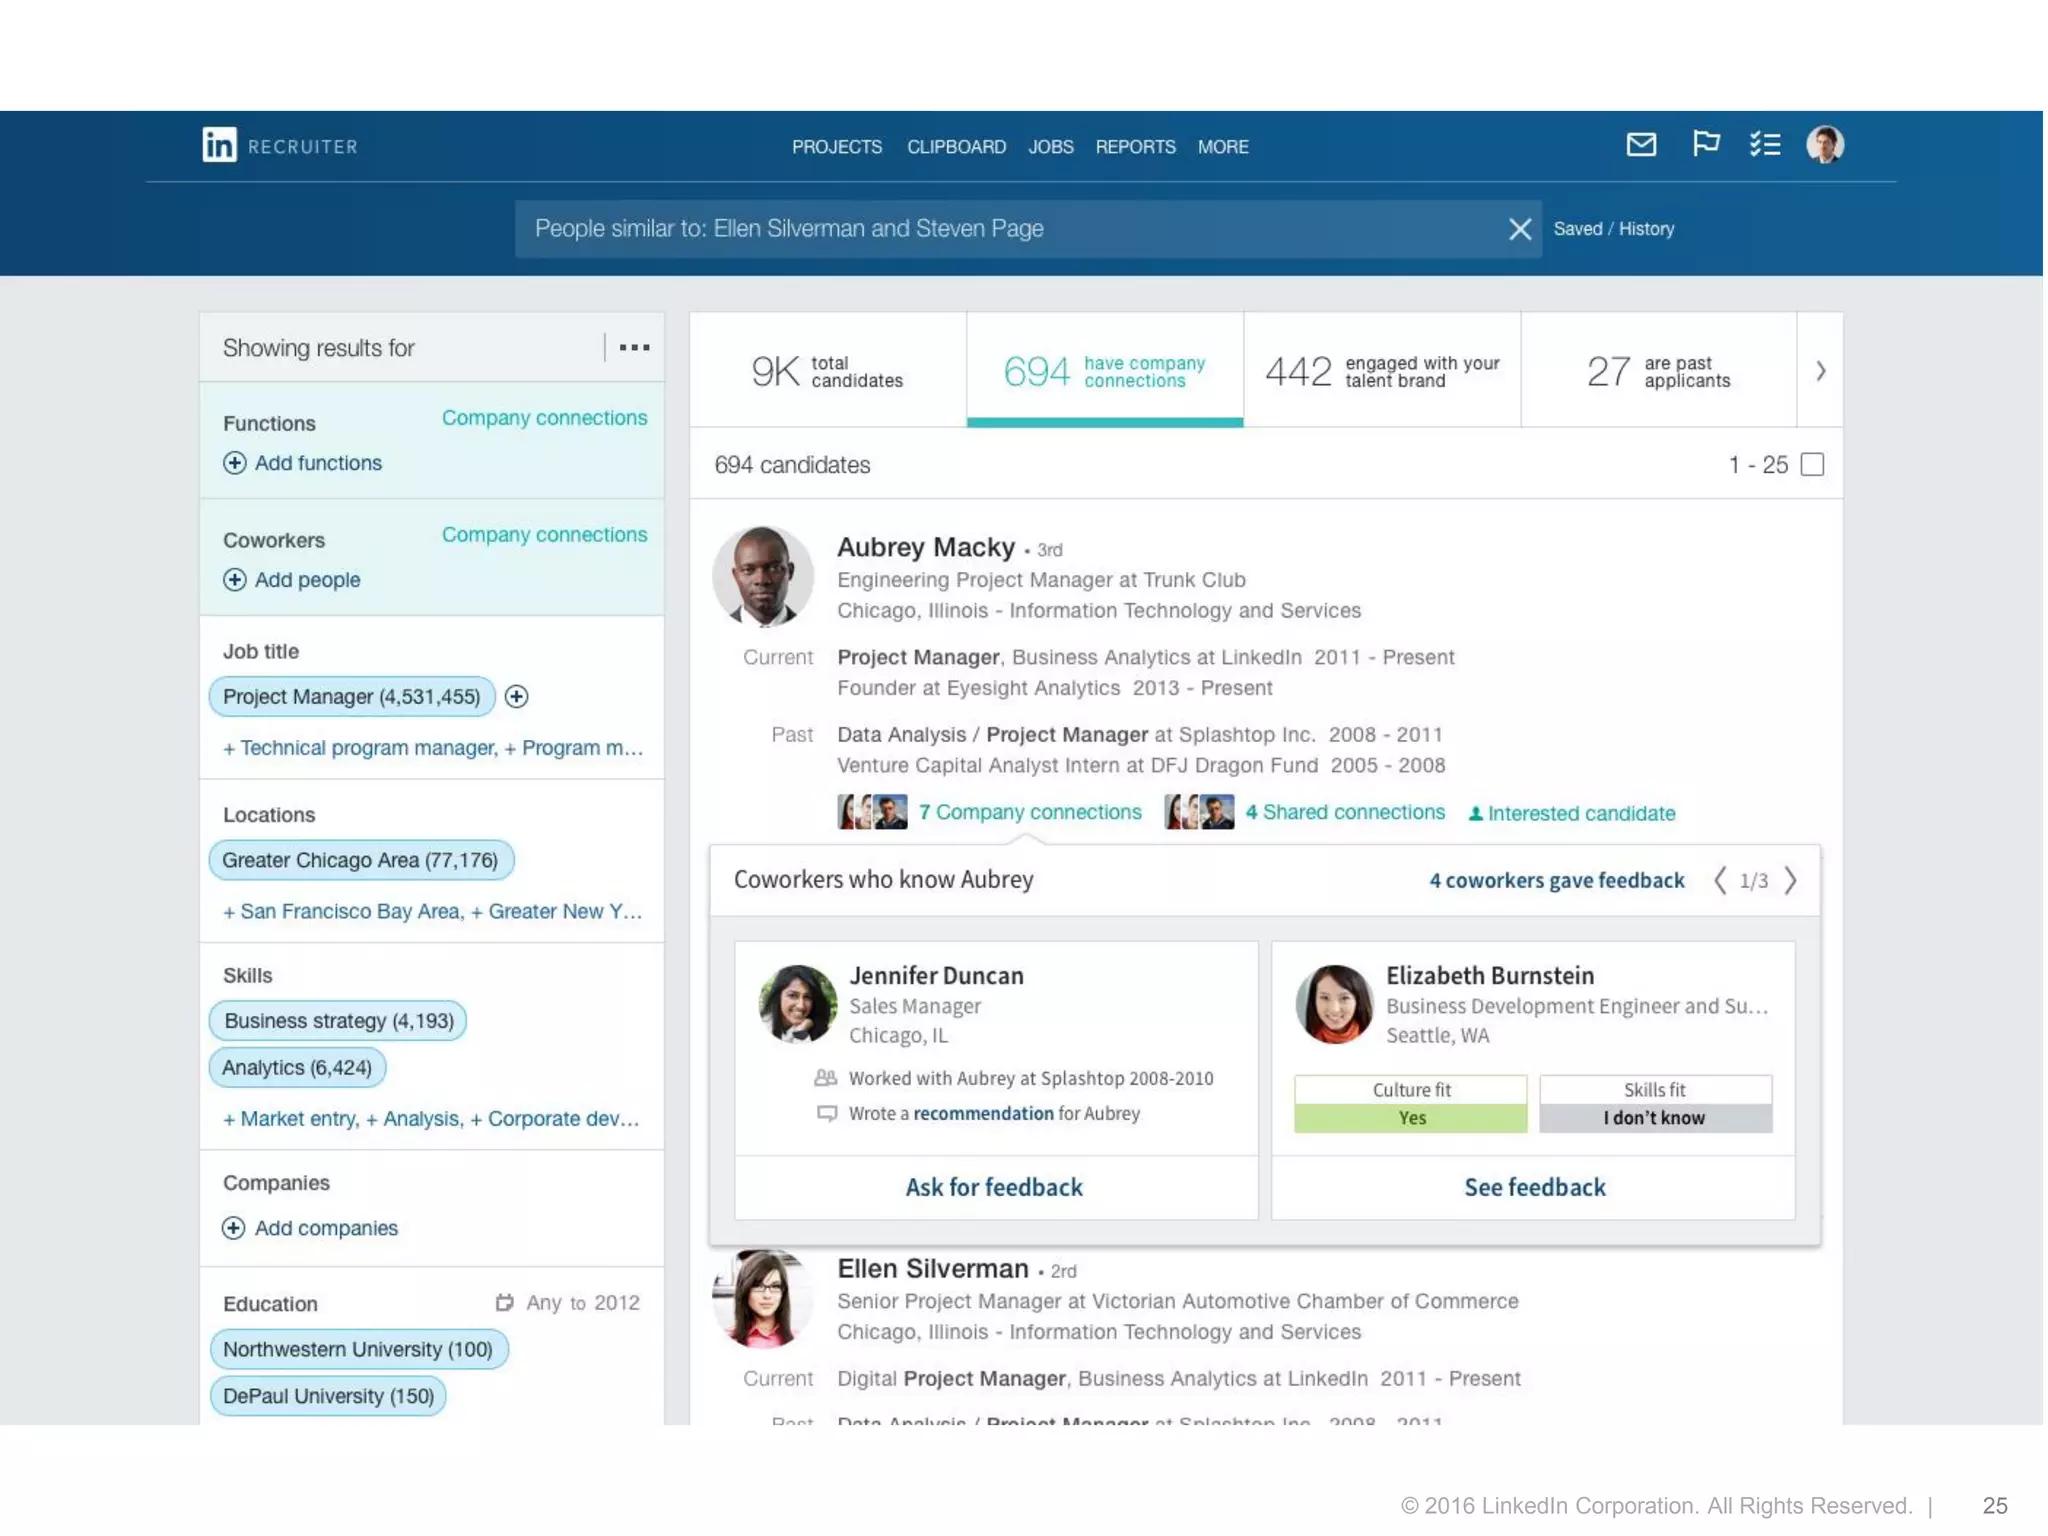Select Analytics skill chip

point(297,1068)
